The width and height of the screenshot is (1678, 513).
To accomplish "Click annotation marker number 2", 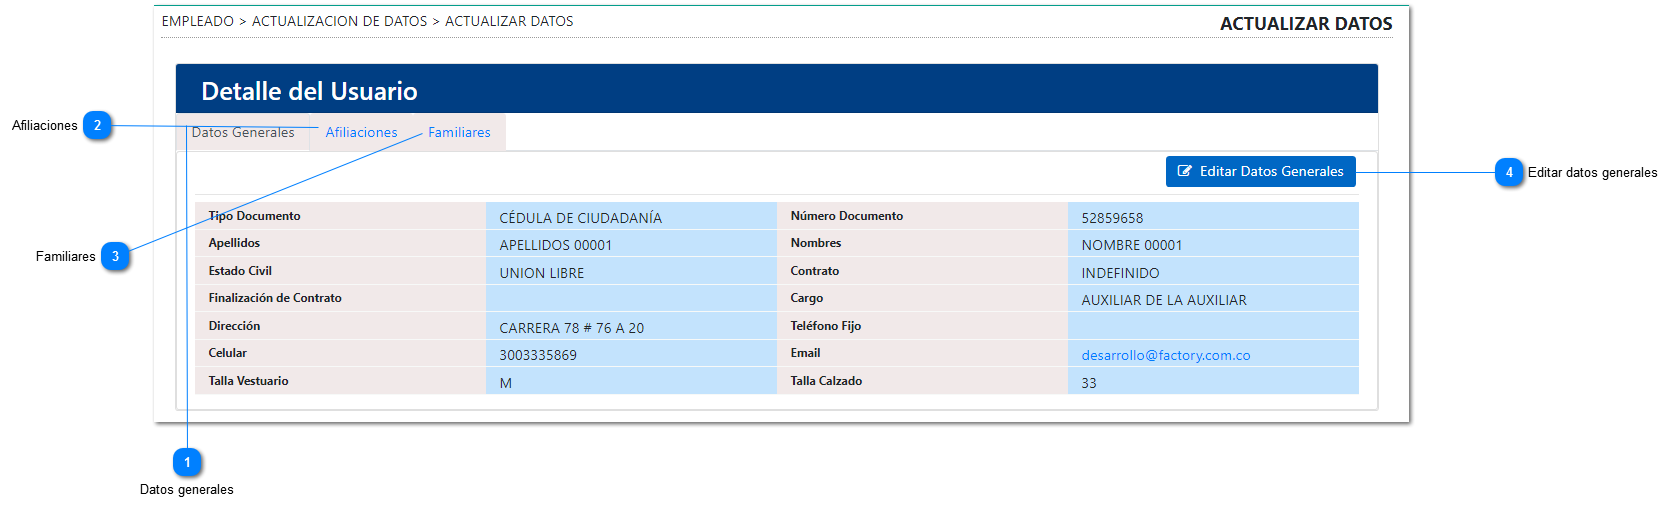I will coord(97,126).
